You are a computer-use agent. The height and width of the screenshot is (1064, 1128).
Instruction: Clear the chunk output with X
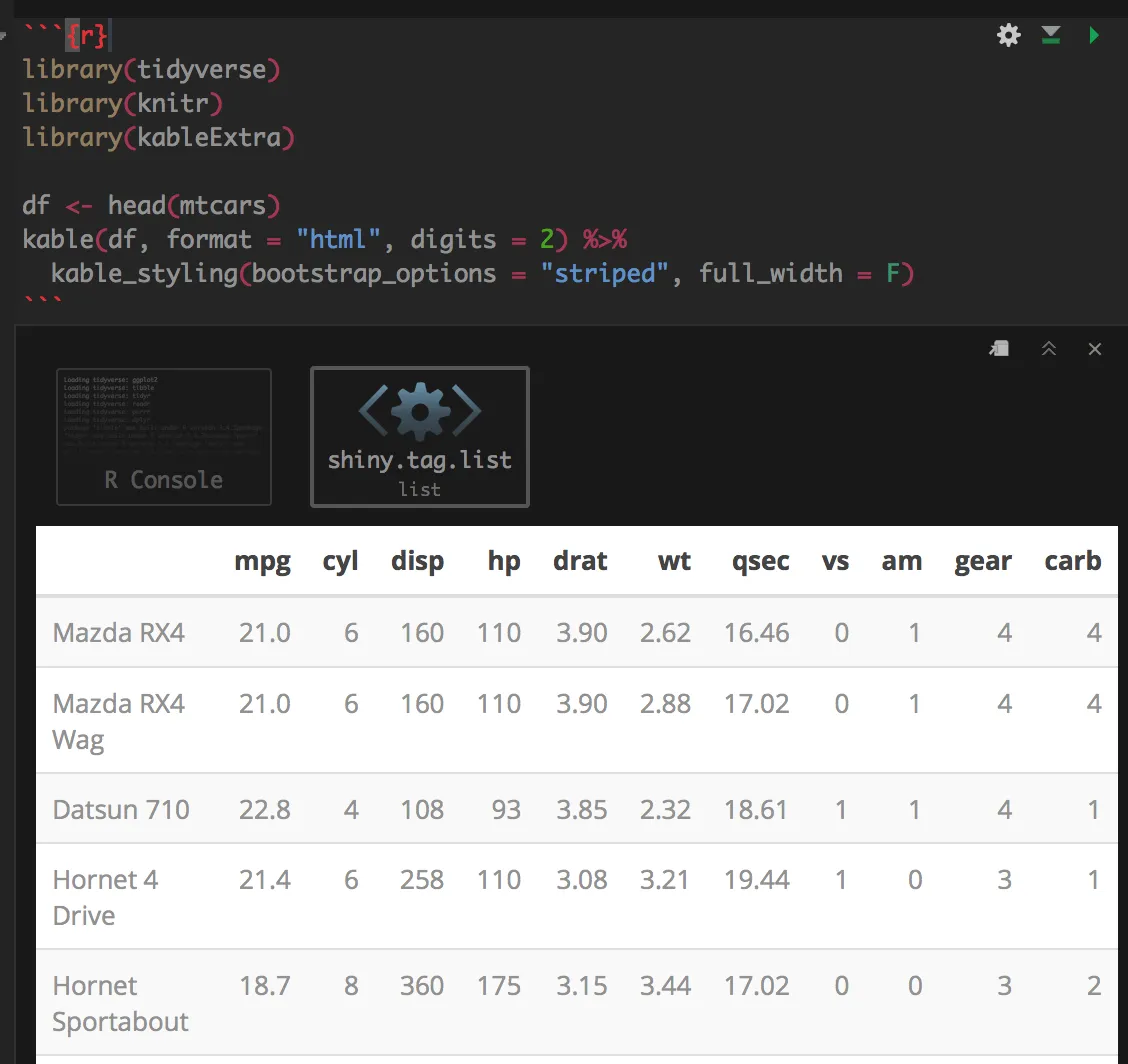[1095, 348]
